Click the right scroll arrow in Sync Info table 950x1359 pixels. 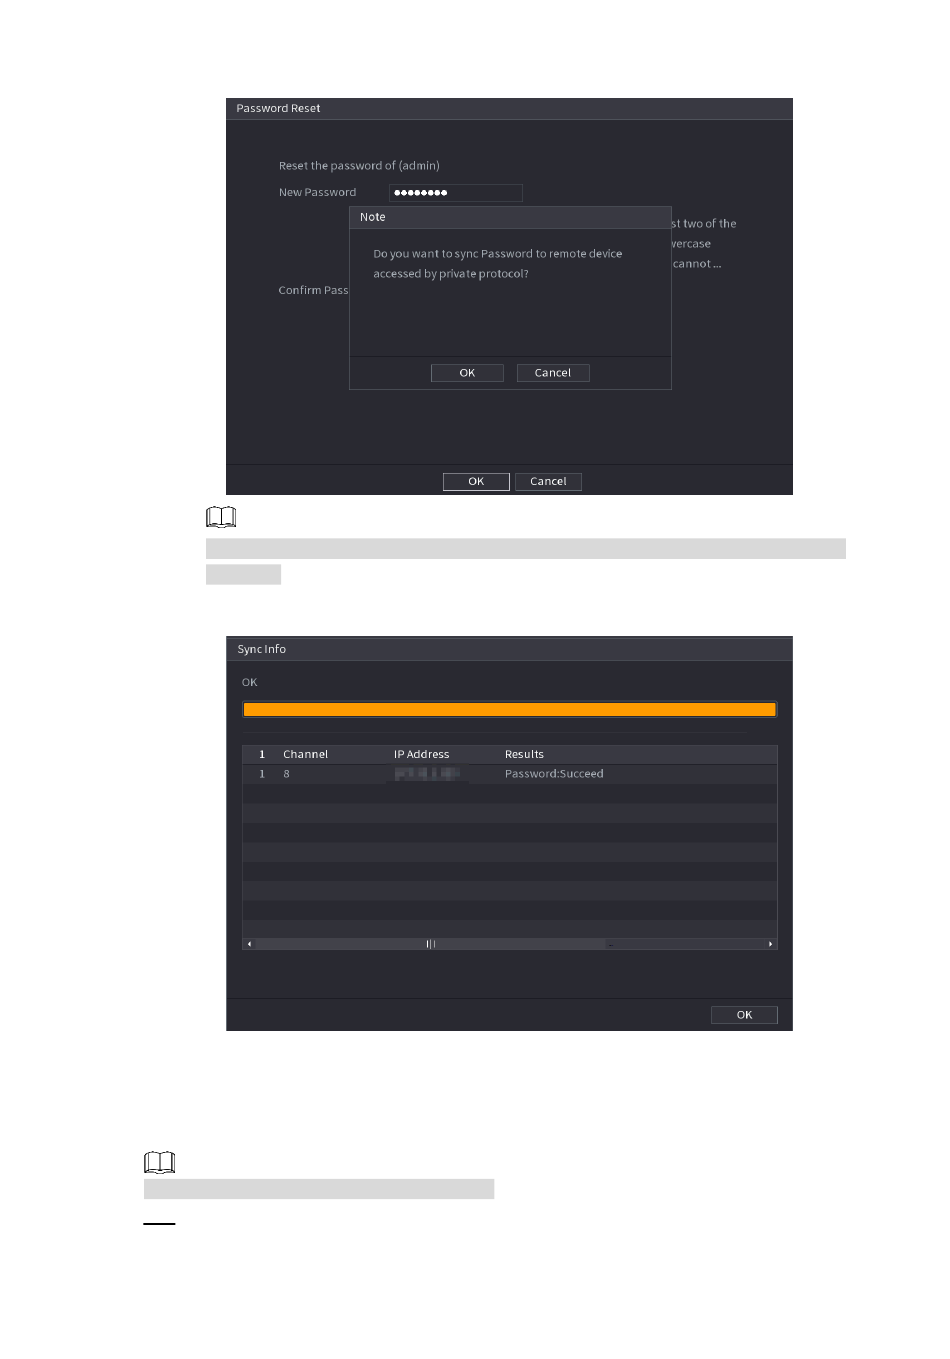click(x=771, y=944)
